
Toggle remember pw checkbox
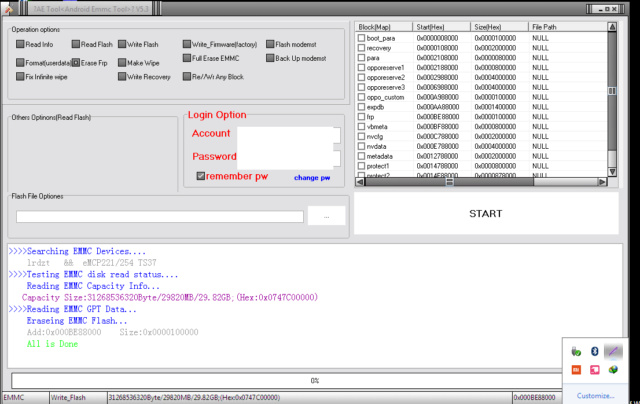coord(201,177)
